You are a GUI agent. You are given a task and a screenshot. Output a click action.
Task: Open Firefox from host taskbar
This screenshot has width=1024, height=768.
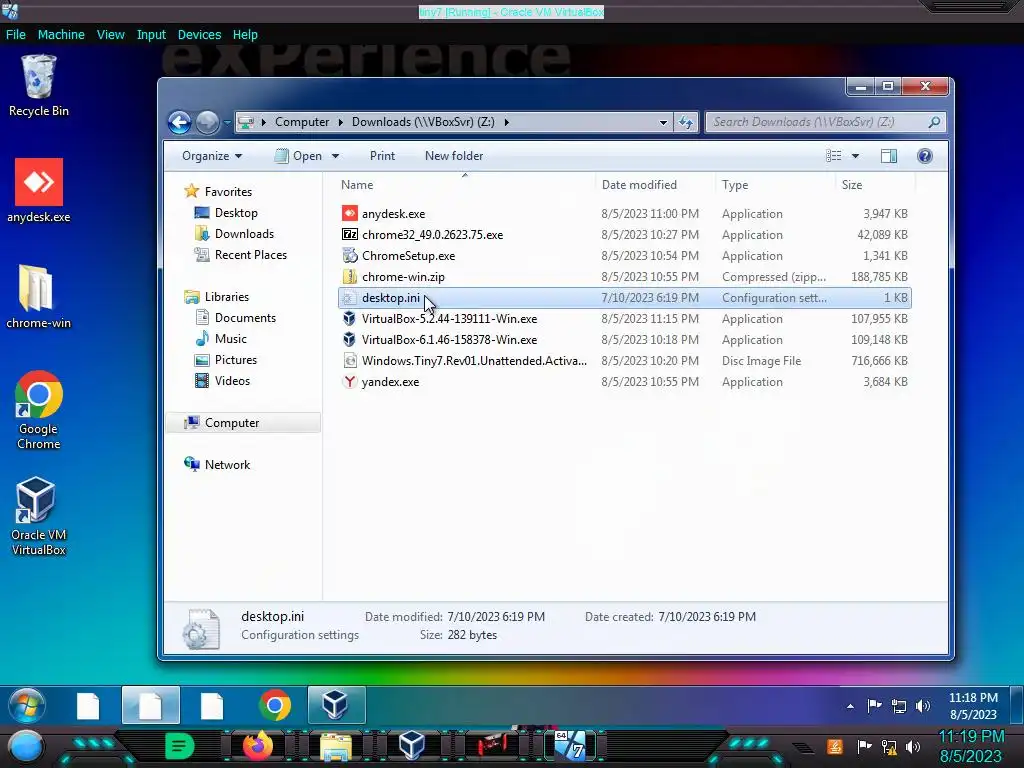click(x=258, y=746)
